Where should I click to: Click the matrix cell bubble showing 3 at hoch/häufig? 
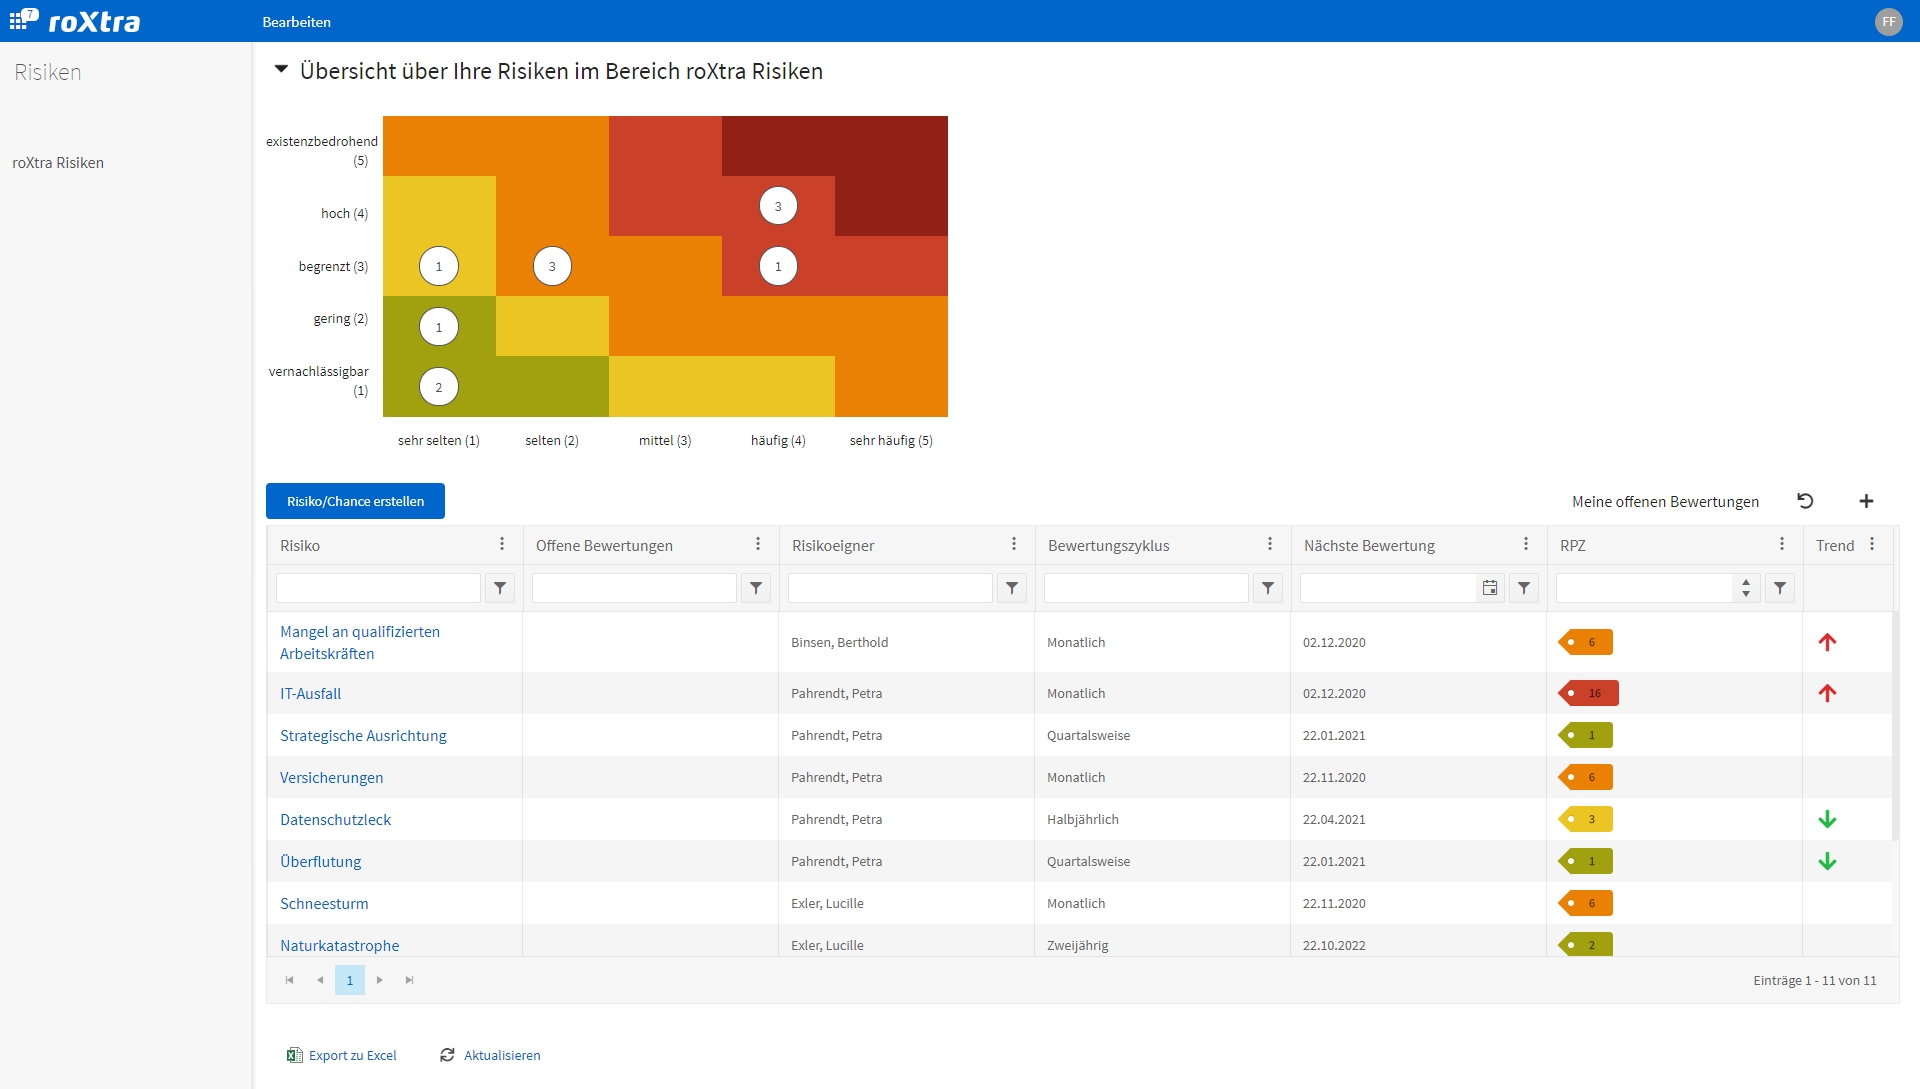[778, 206]
